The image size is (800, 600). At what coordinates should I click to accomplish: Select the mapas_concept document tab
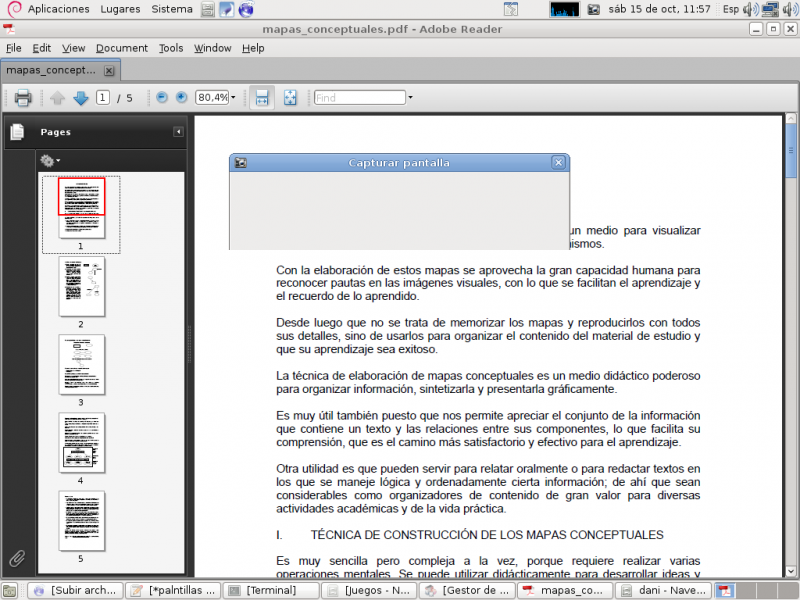pyautogui.click(x=52, y=70)
